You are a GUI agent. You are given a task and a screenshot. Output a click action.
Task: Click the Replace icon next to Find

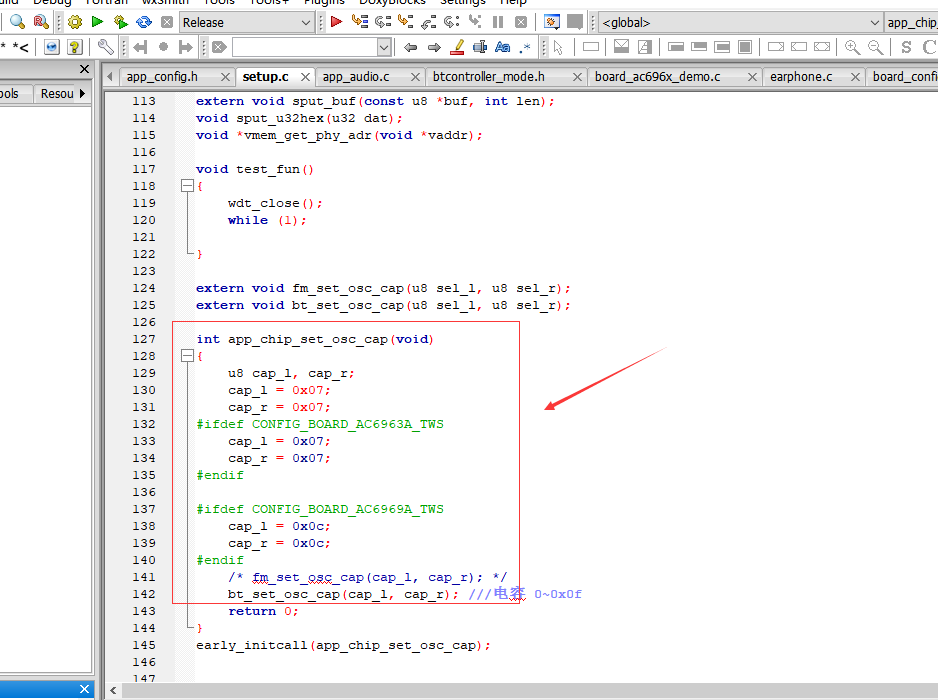tap(41, 22)
